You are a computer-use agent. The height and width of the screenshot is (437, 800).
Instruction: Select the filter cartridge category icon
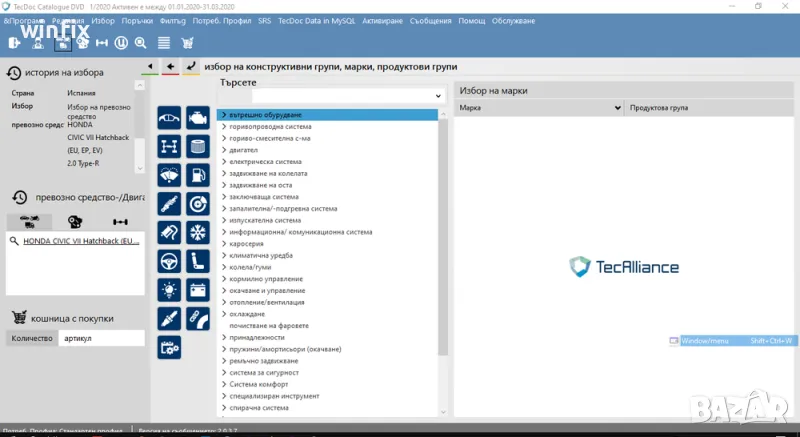coord(198,146)
